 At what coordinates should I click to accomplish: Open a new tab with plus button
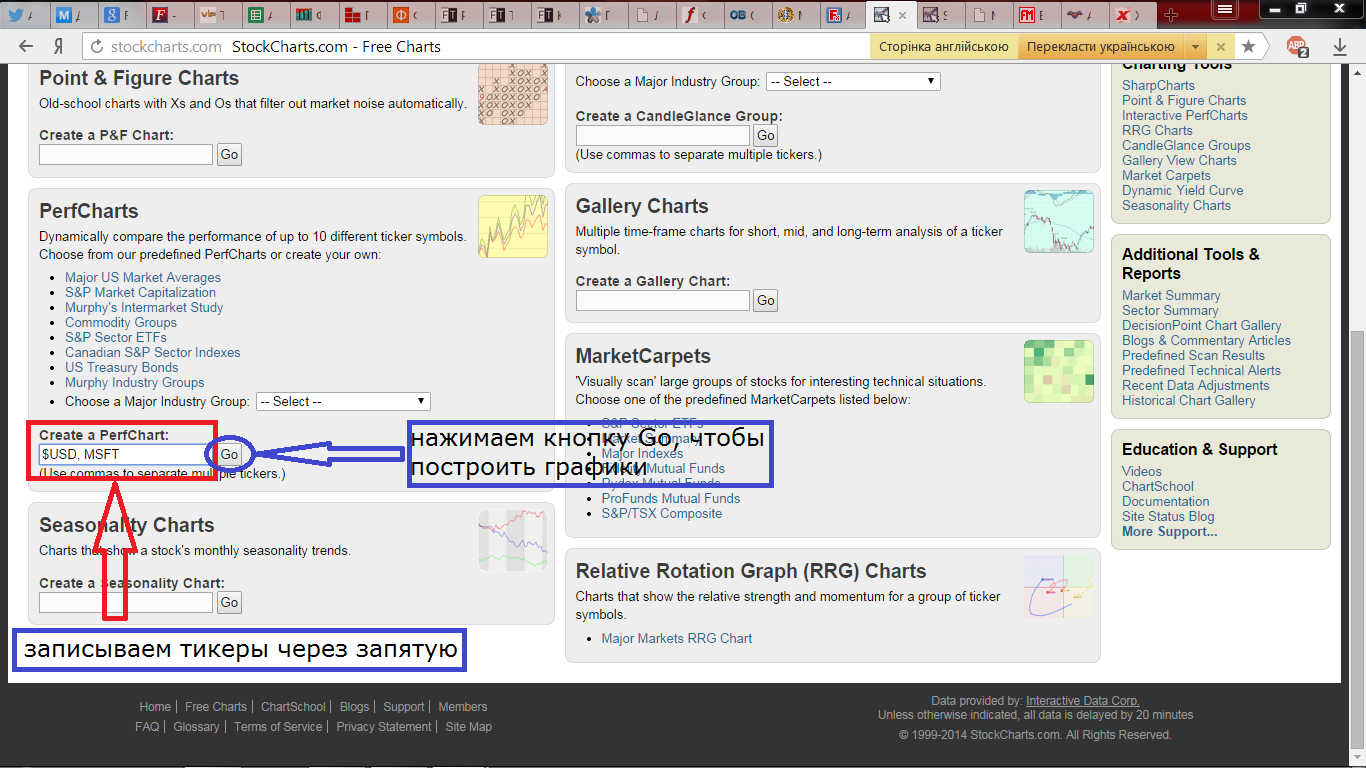pos(1171,15)
